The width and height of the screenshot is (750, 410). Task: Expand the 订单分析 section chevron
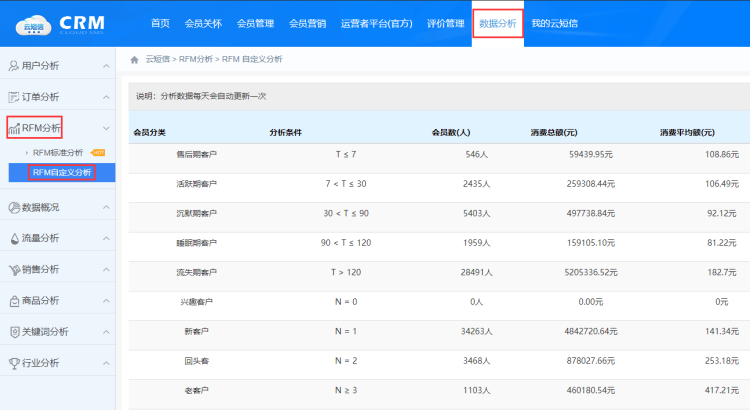point(106,97)
